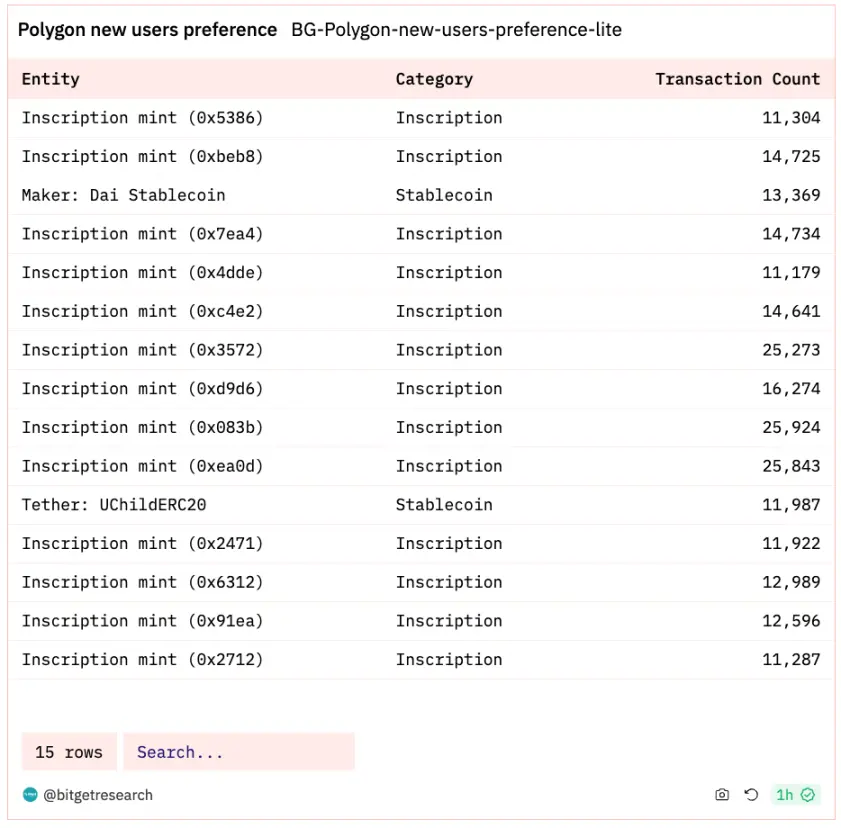The height and width of the screenshot is (828, 841).
Task: Click the Stablecoin category in the Tether row
Action: point(444,505)
